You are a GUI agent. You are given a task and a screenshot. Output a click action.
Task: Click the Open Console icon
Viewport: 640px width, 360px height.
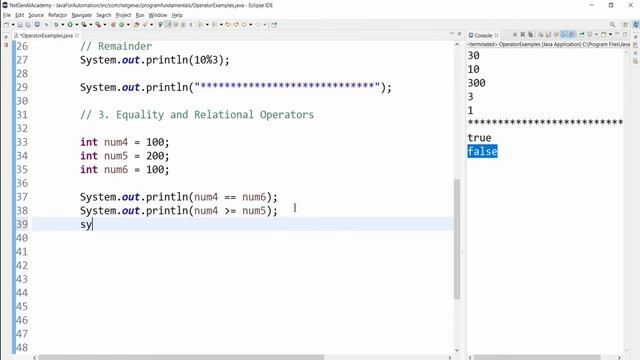[604, 35]
